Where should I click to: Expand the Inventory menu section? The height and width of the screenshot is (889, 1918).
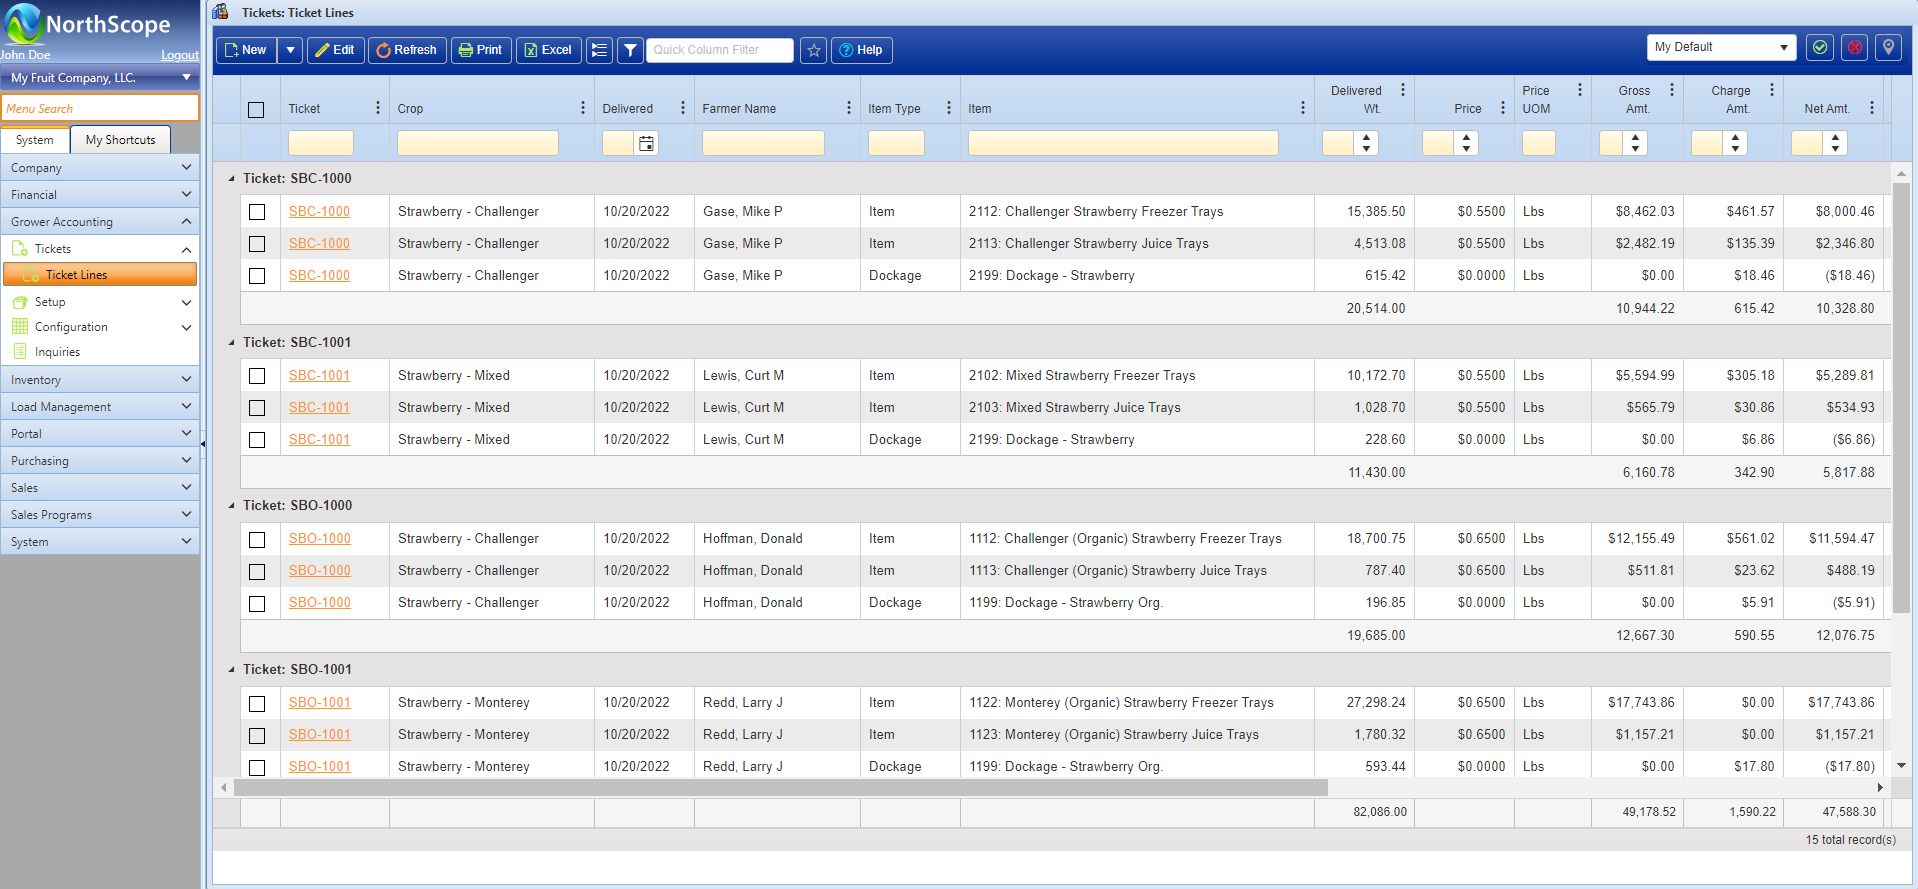pos(100,380)
